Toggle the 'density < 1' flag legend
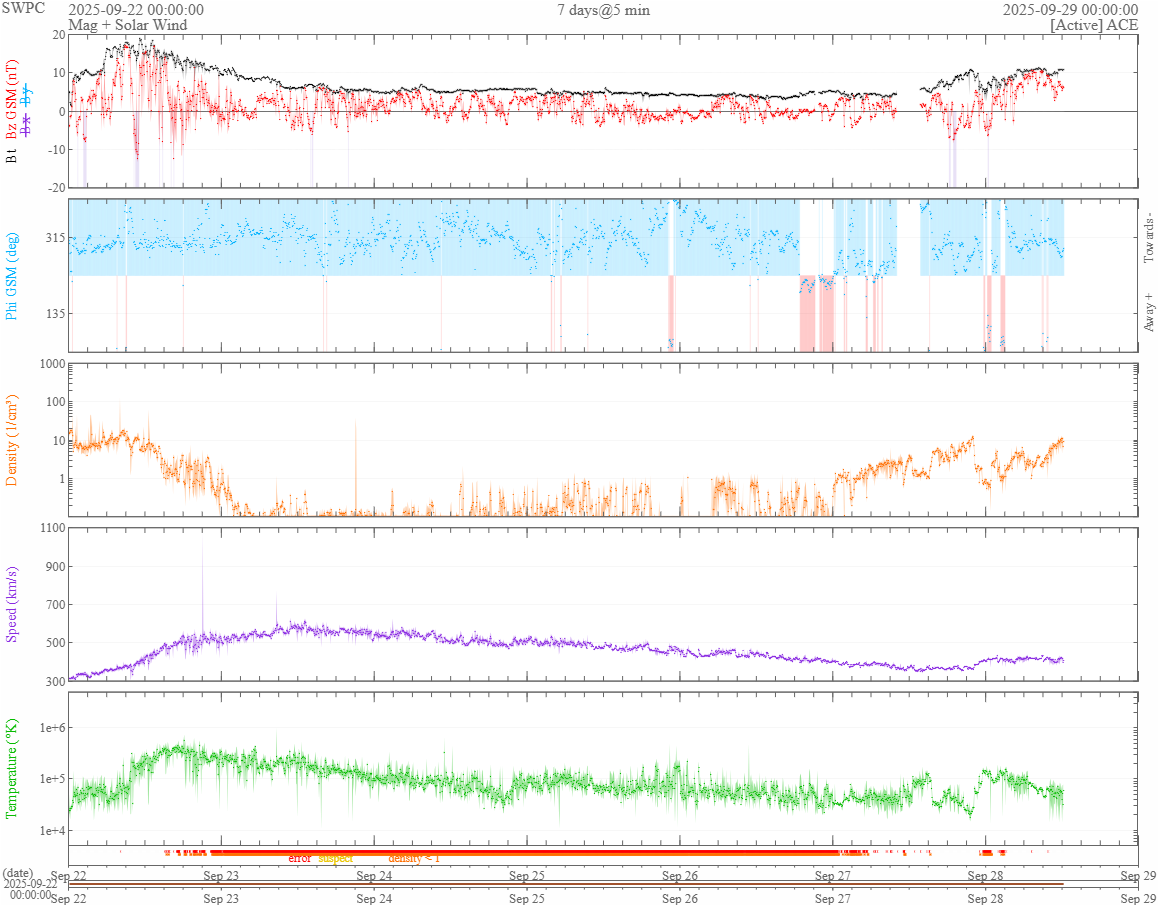This screenshot has width=1158, height=905. (x=414, y=858)
